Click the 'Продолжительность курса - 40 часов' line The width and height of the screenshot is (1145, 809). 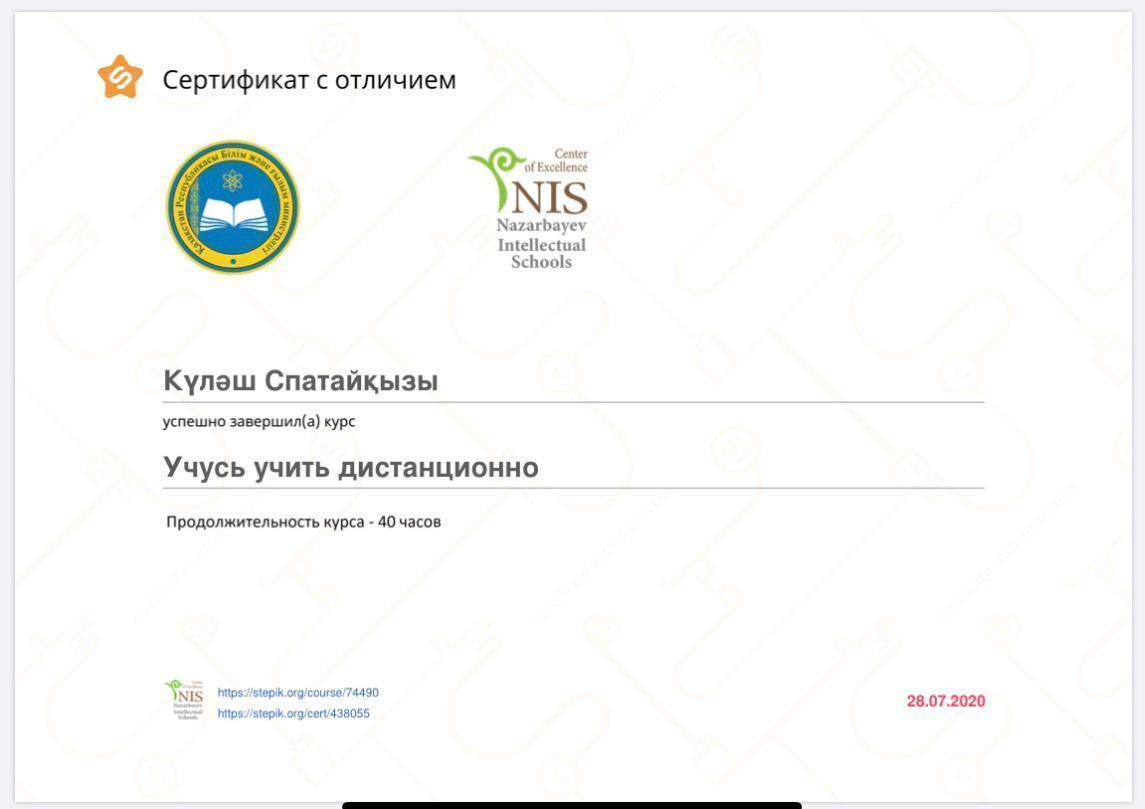pyautogui.click(x=303, y=522)
